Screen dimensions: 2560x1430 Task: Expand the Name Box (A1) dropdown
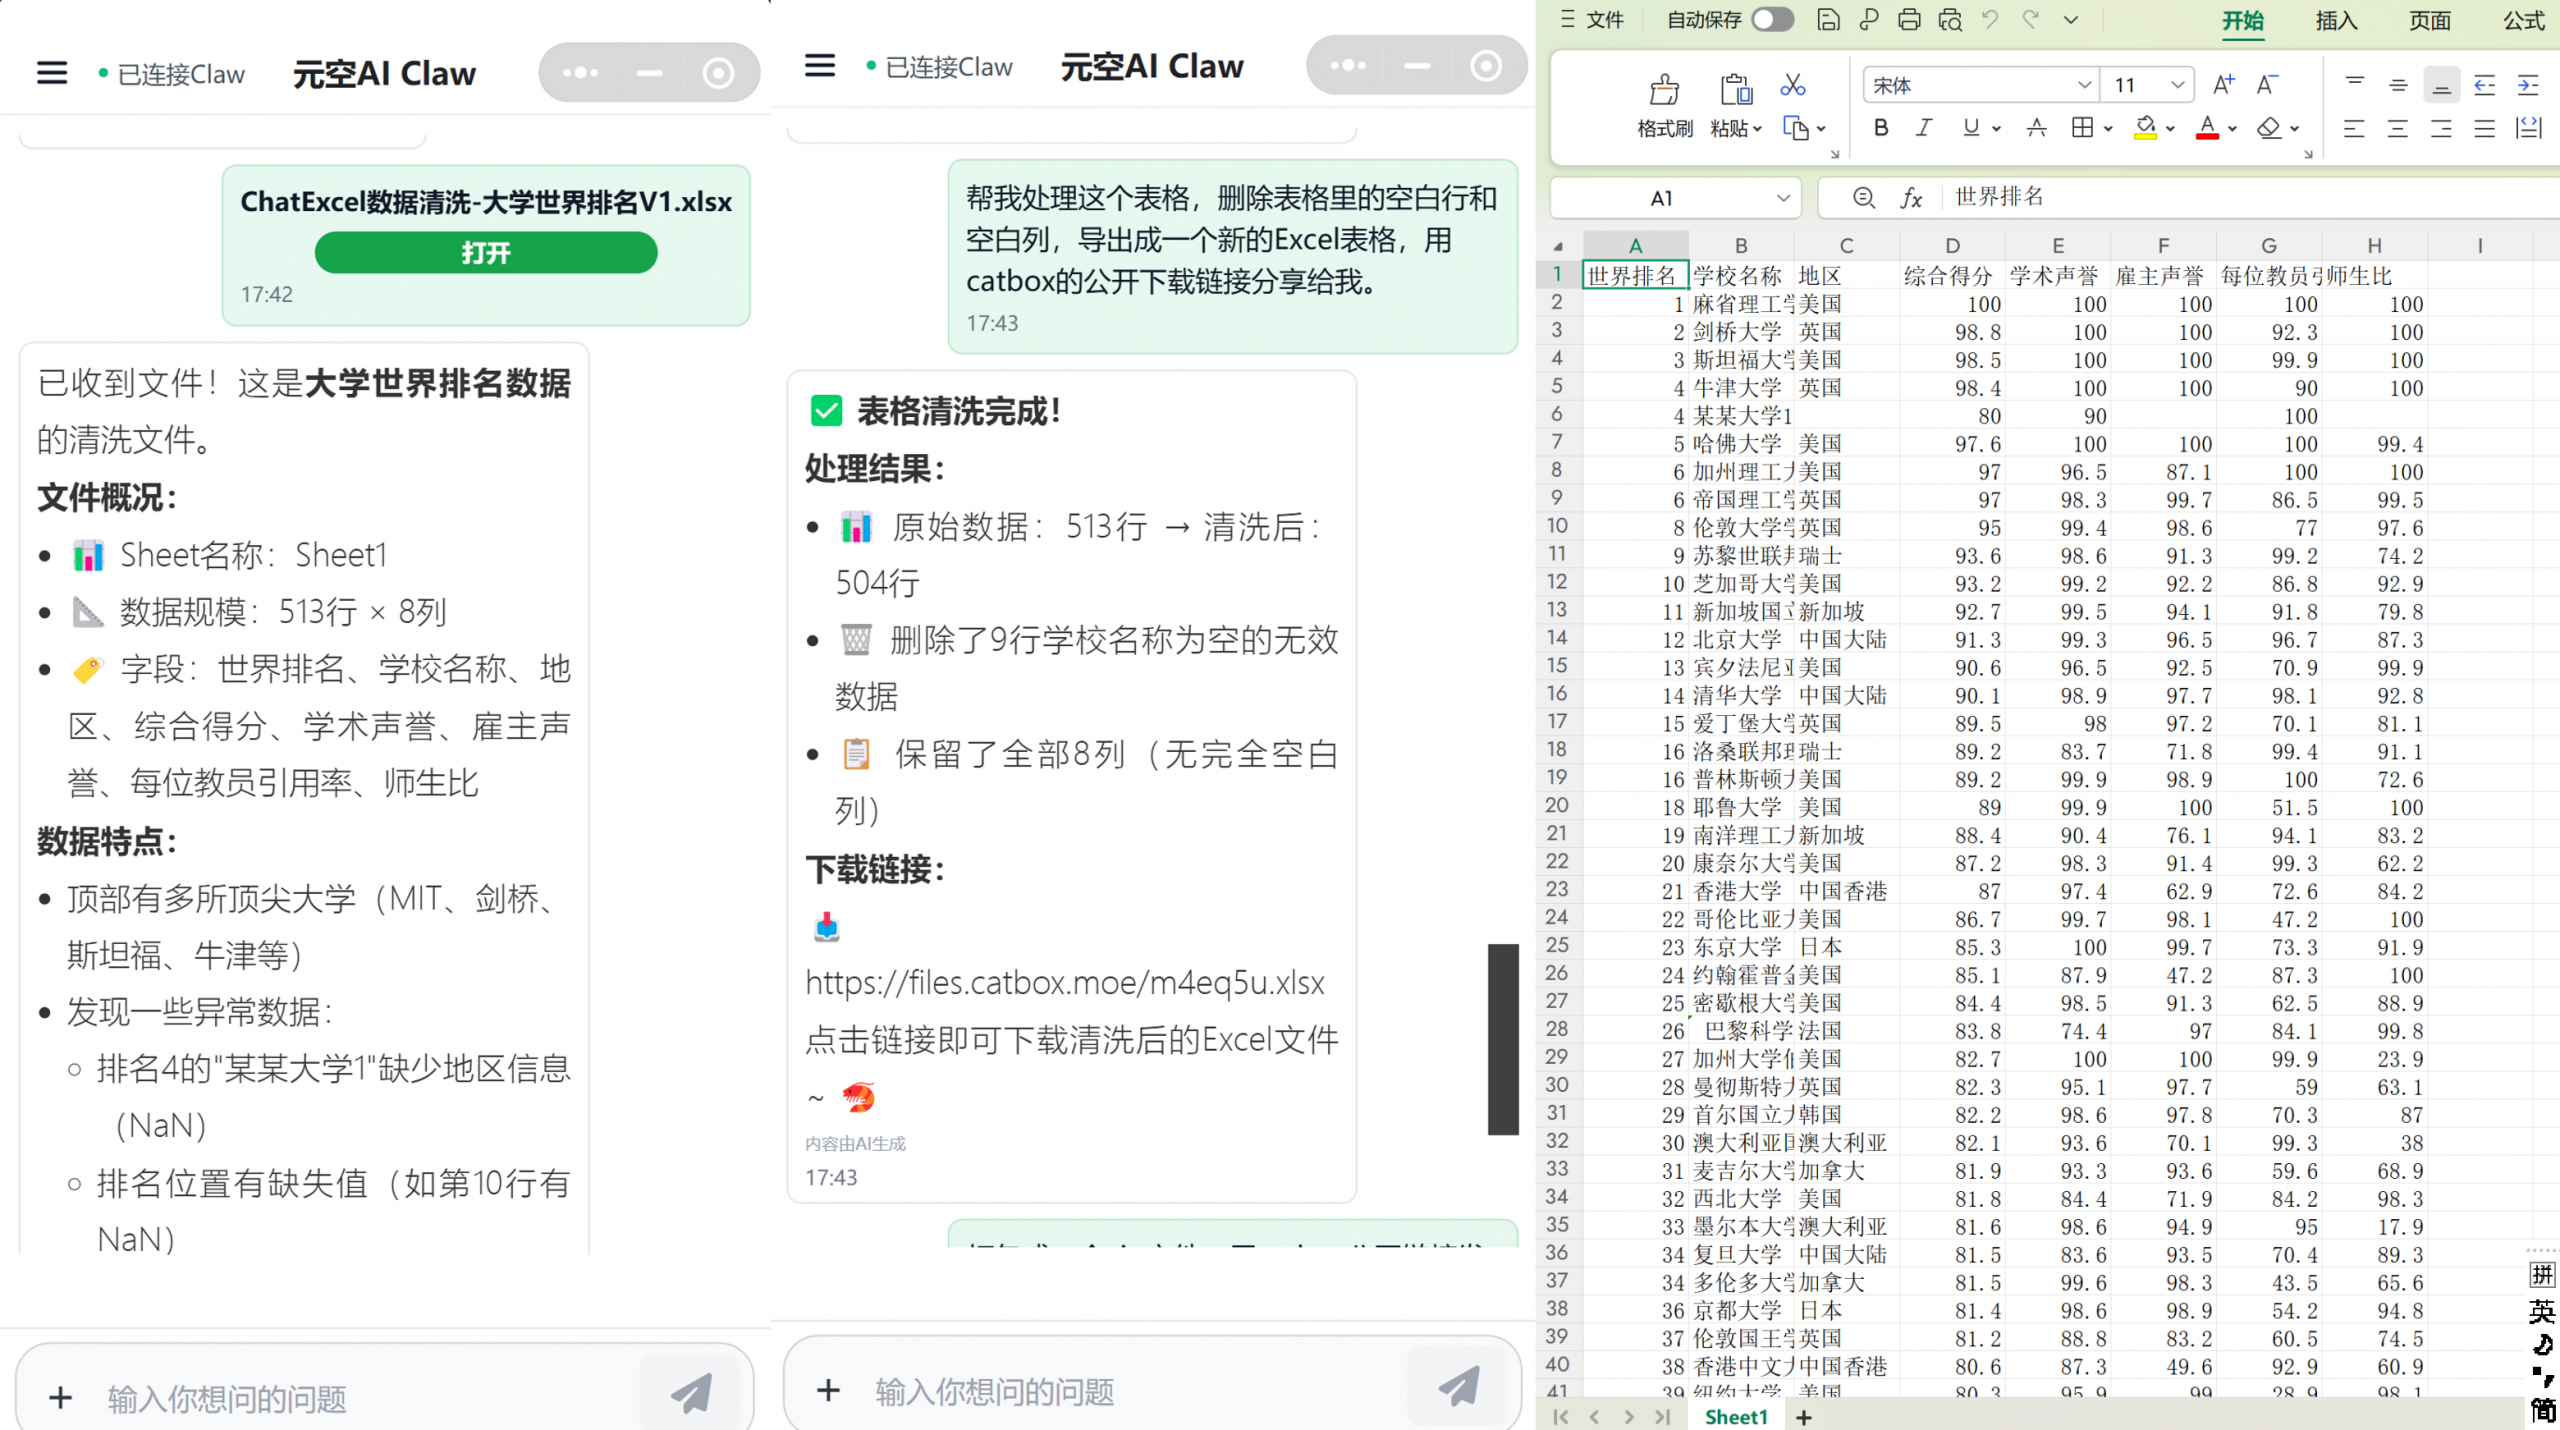coord(1784,197)
